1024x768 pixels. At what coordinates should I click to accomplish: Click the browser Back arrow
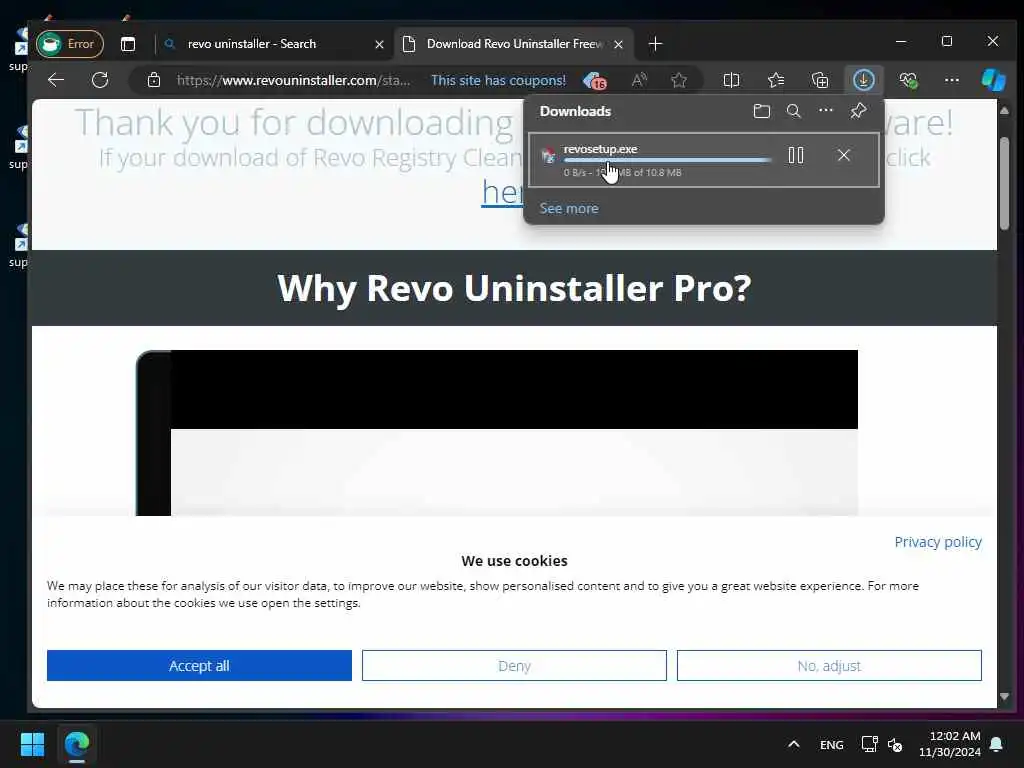coord(56,80)
